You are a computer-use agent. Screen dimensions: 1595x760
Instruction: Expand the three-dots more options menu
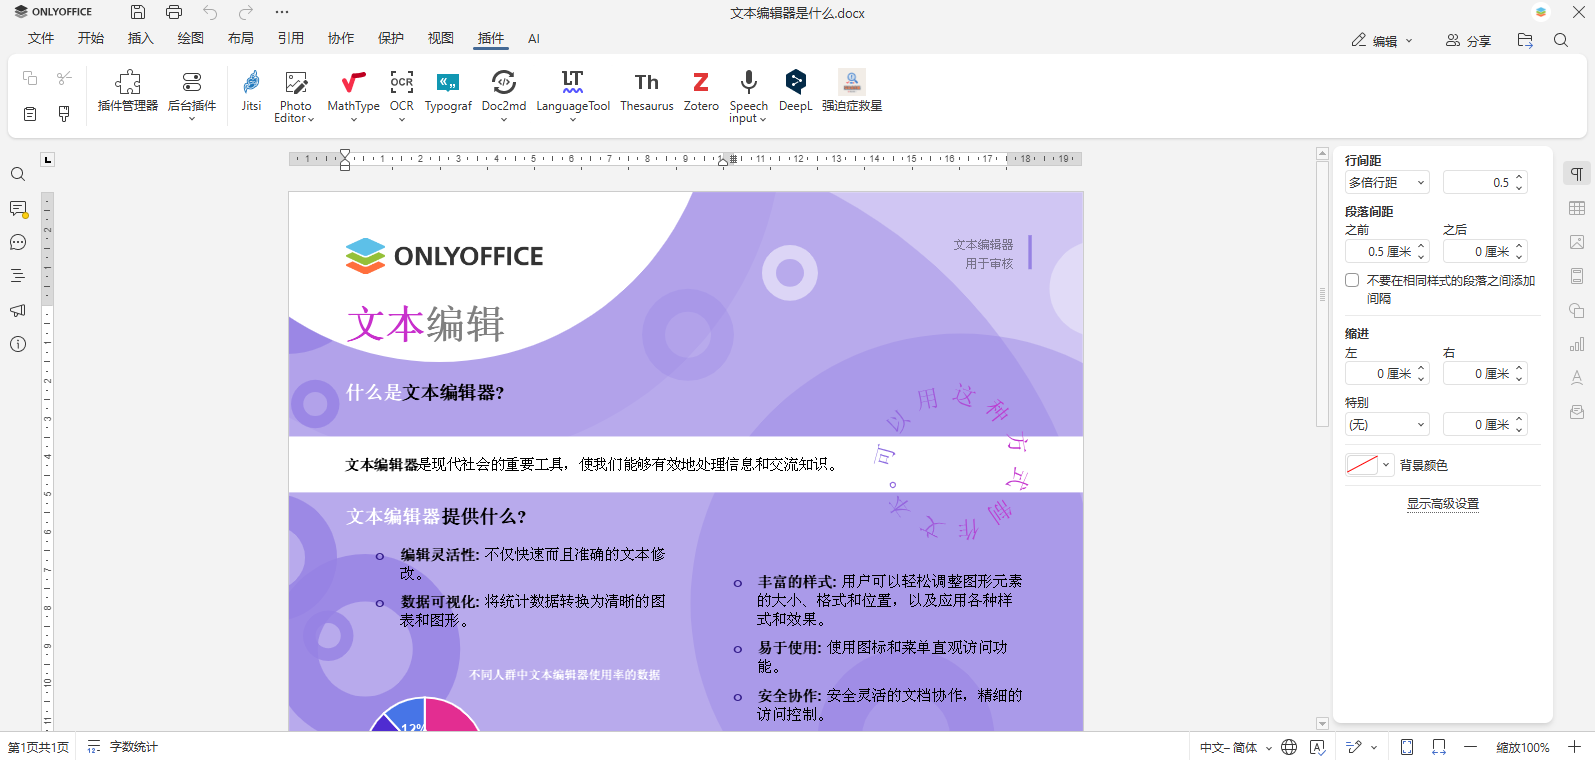pos(282,12)
